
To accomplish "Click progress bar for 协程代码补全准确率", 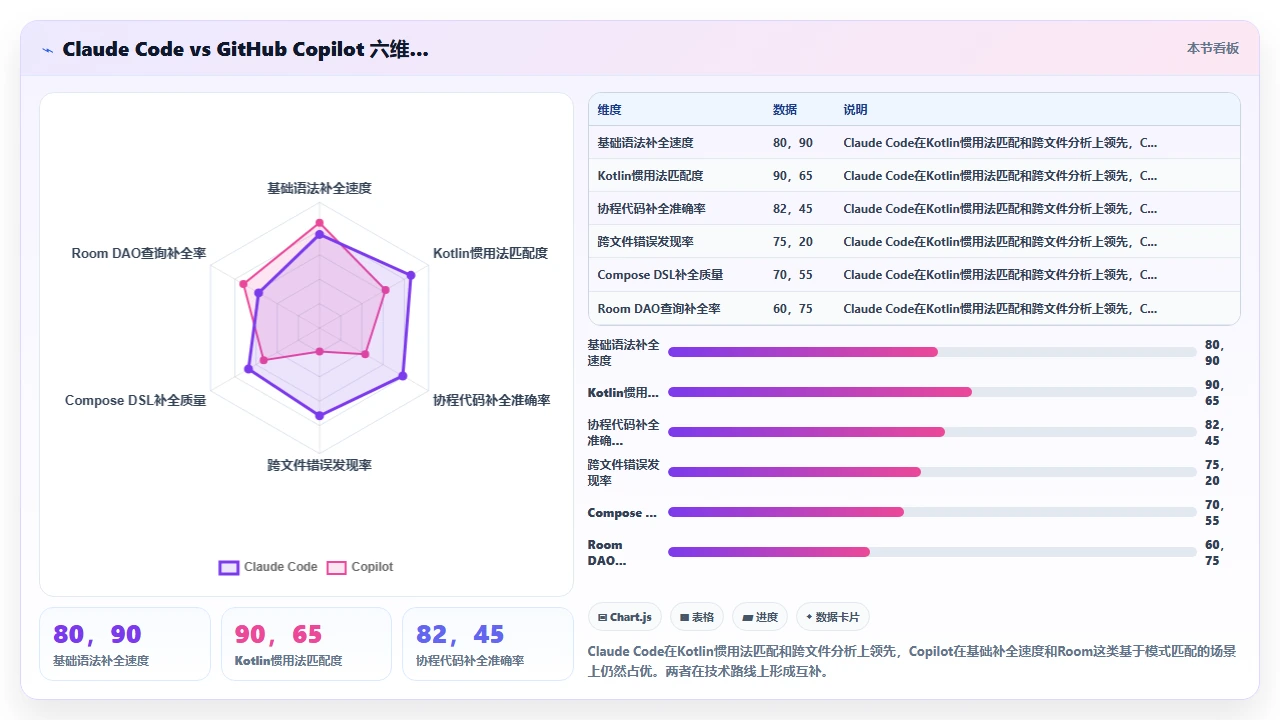I will click(x=932, y=432).
